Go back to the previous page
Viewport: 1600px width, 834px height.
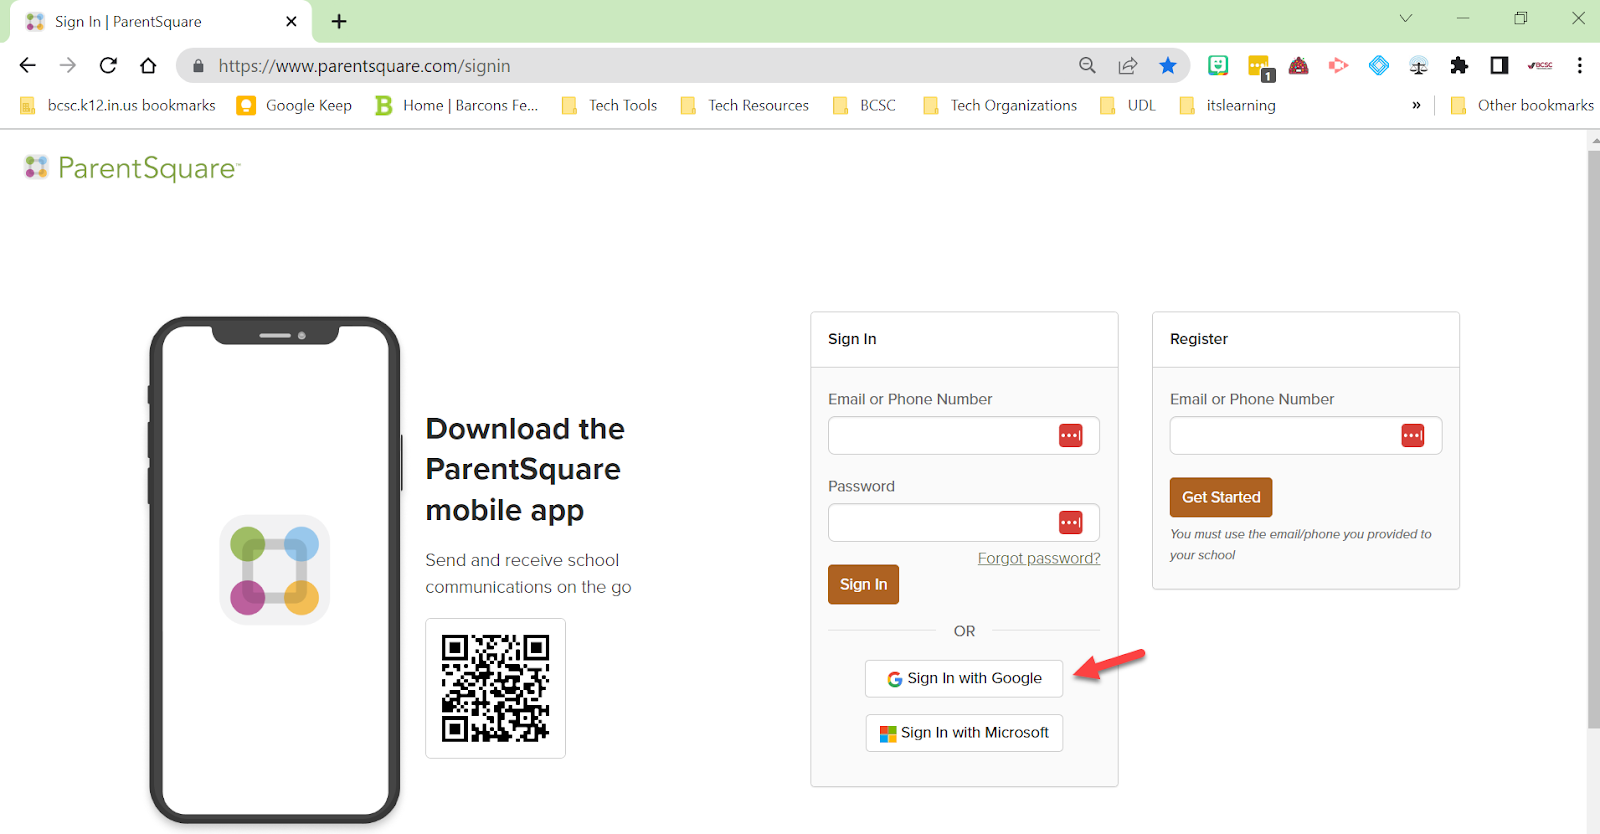[x=27, y=66]
